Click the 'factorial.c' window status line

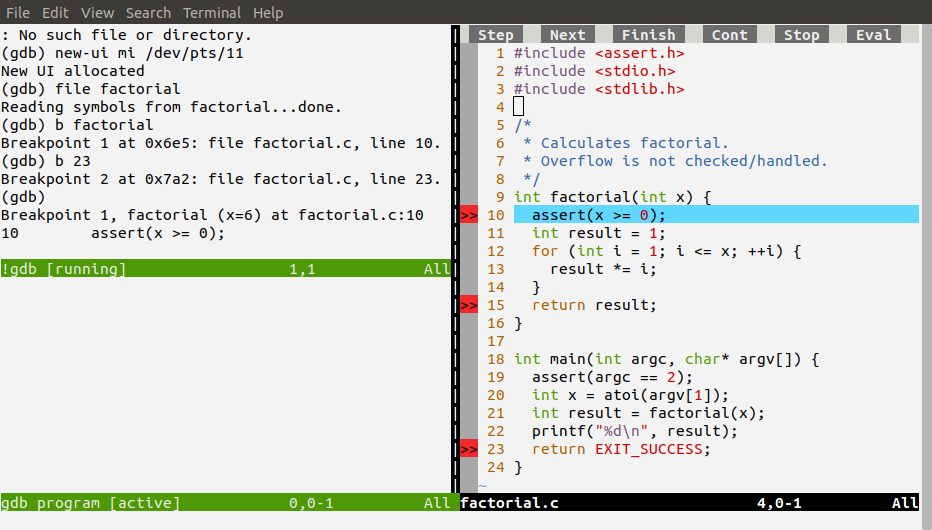pyautogui.click(x=689, y=503)
